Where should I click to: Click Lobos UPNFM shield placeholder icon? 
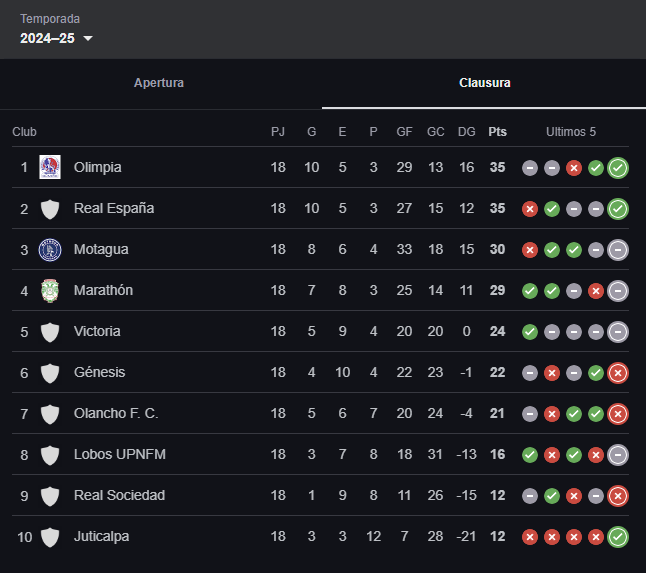49,454
